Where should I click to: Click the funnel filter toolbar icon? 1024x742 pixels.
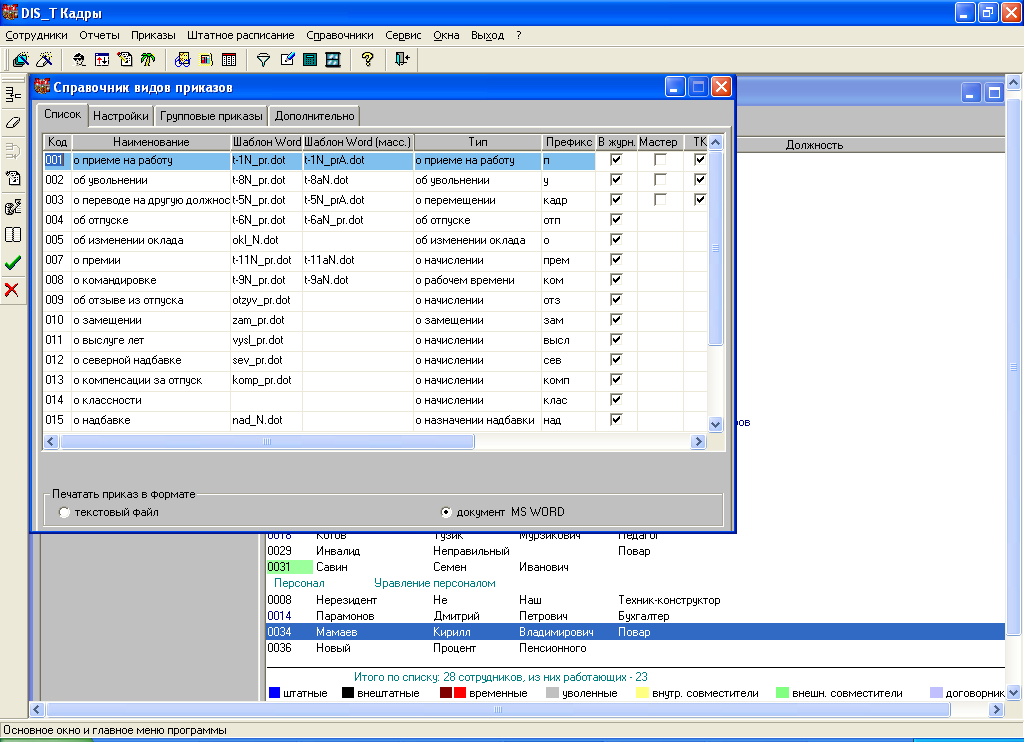click(x=264, y=60)
